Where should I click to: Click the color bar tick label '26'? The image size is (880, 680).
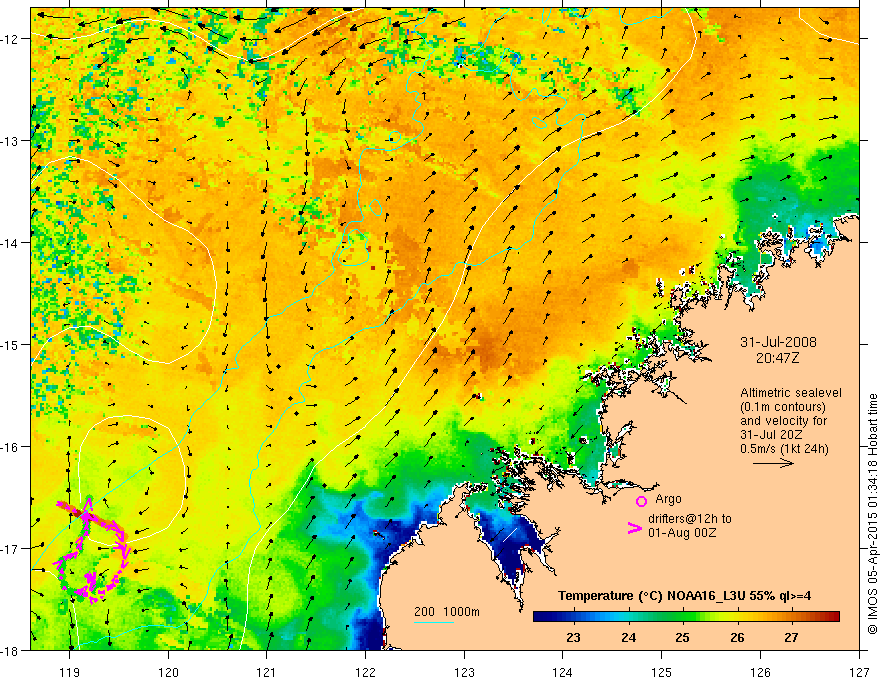coord(737,638)
